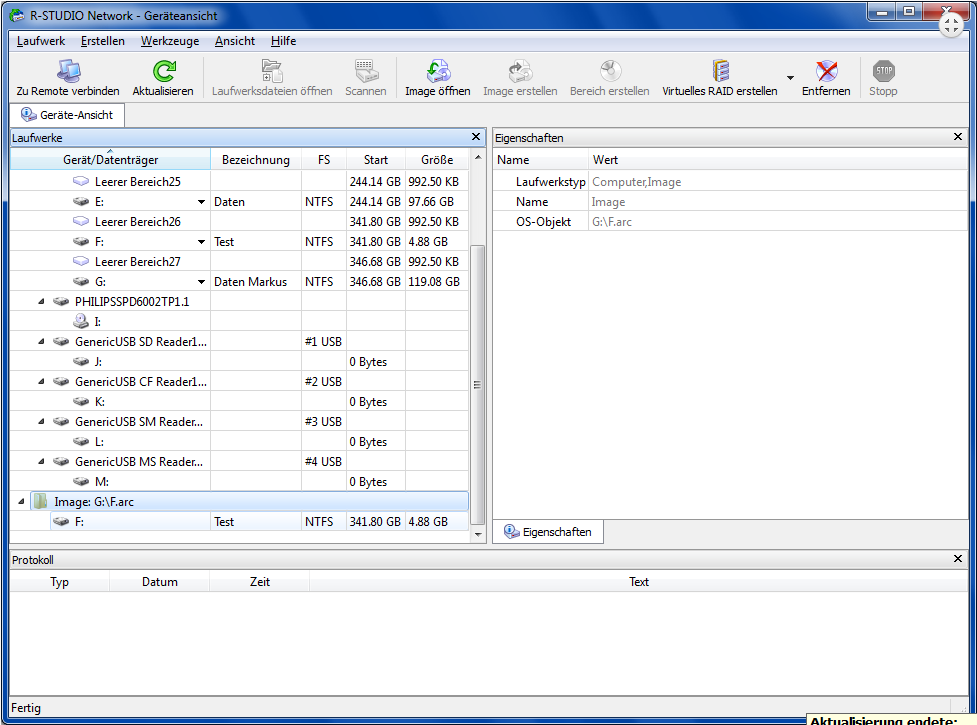
Task: Select the drive icon of G: Daten Markus
Action: pyautogui.click(x=81, y=282)
